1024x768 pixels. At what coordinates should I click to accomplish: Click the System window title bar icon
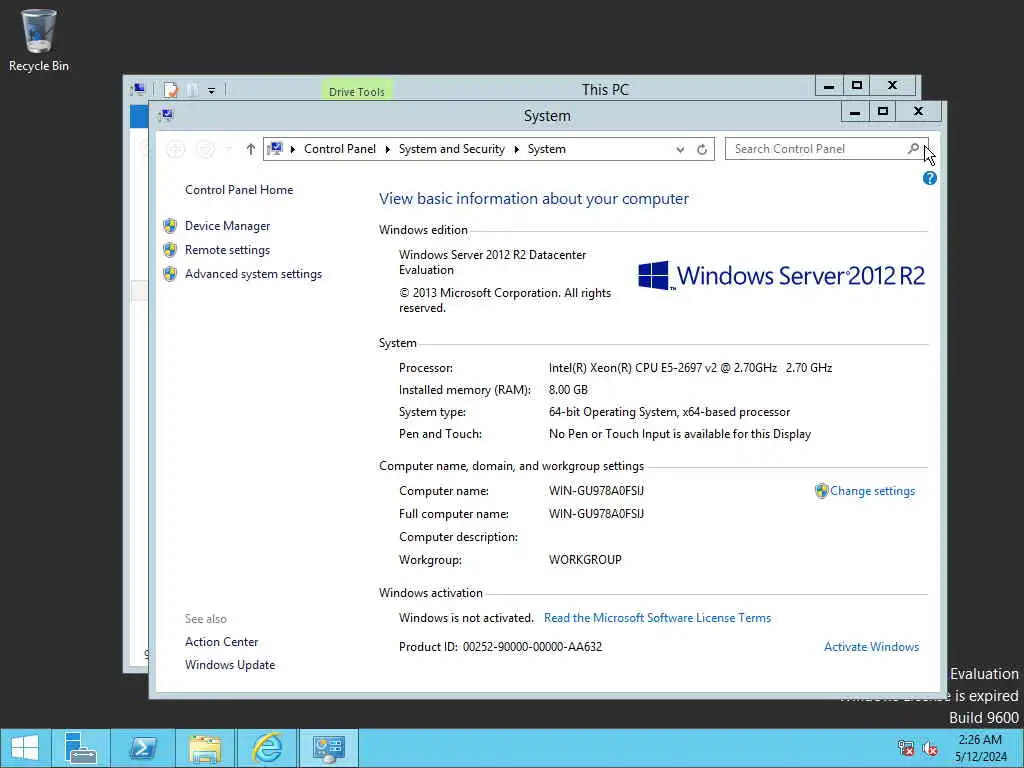(166, 115)
